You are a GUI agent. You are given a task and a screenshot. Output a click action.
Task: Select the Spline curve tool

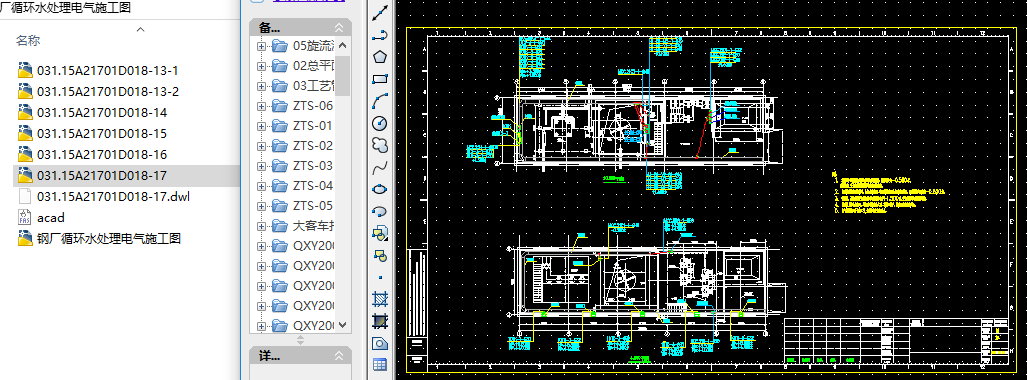click(x=380, y=167)
